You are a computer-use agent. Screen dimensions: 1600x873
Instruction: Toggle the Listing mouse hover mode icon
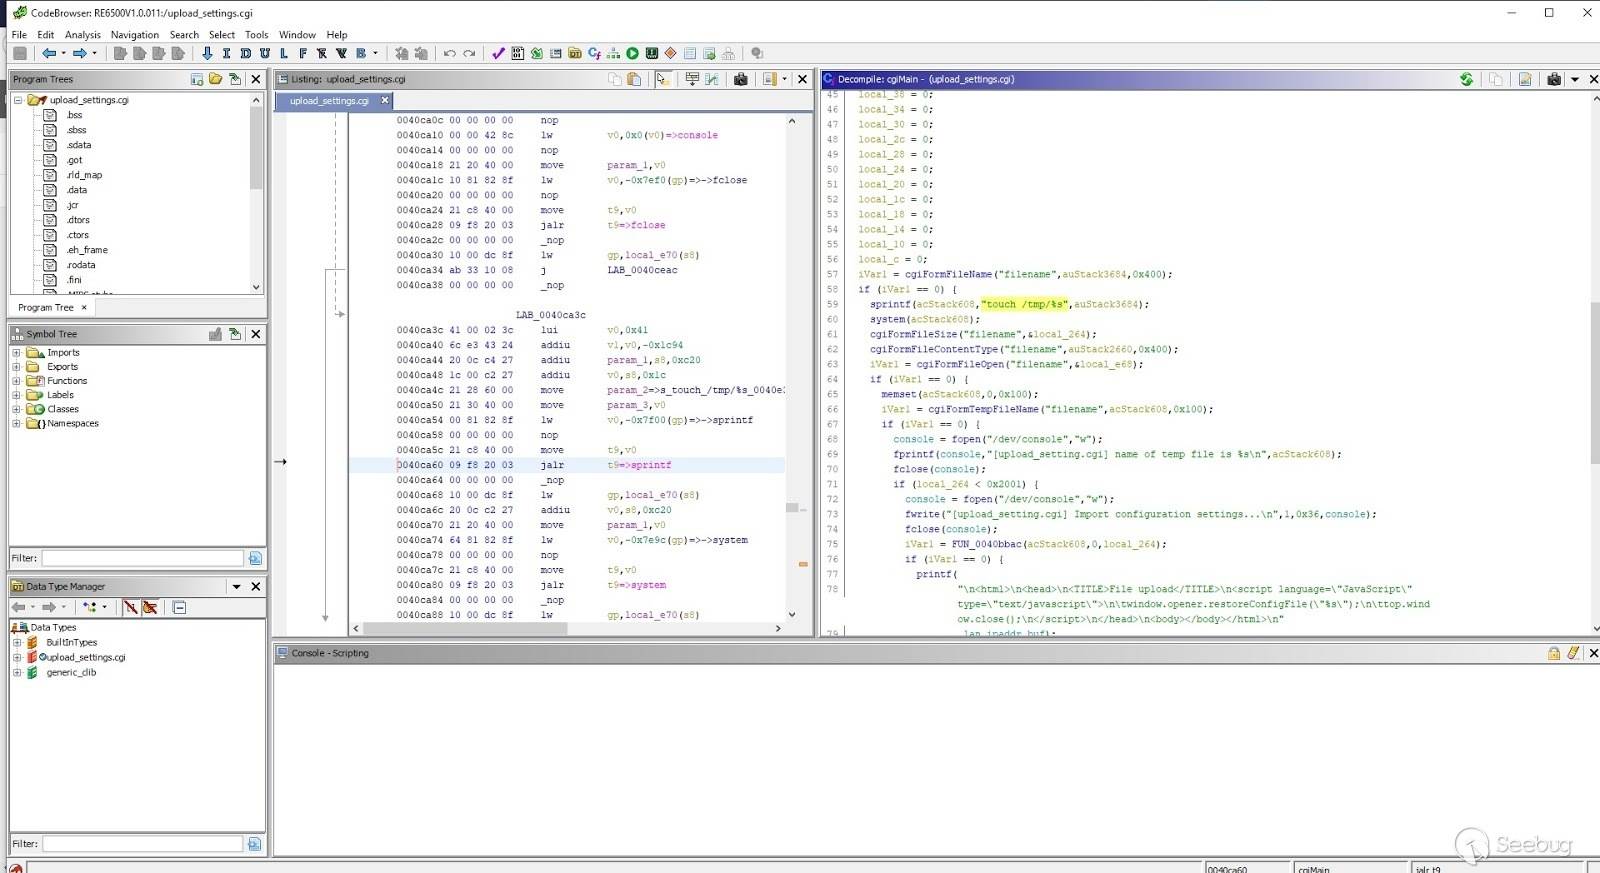pyautogui.click(x=663, y=79)
